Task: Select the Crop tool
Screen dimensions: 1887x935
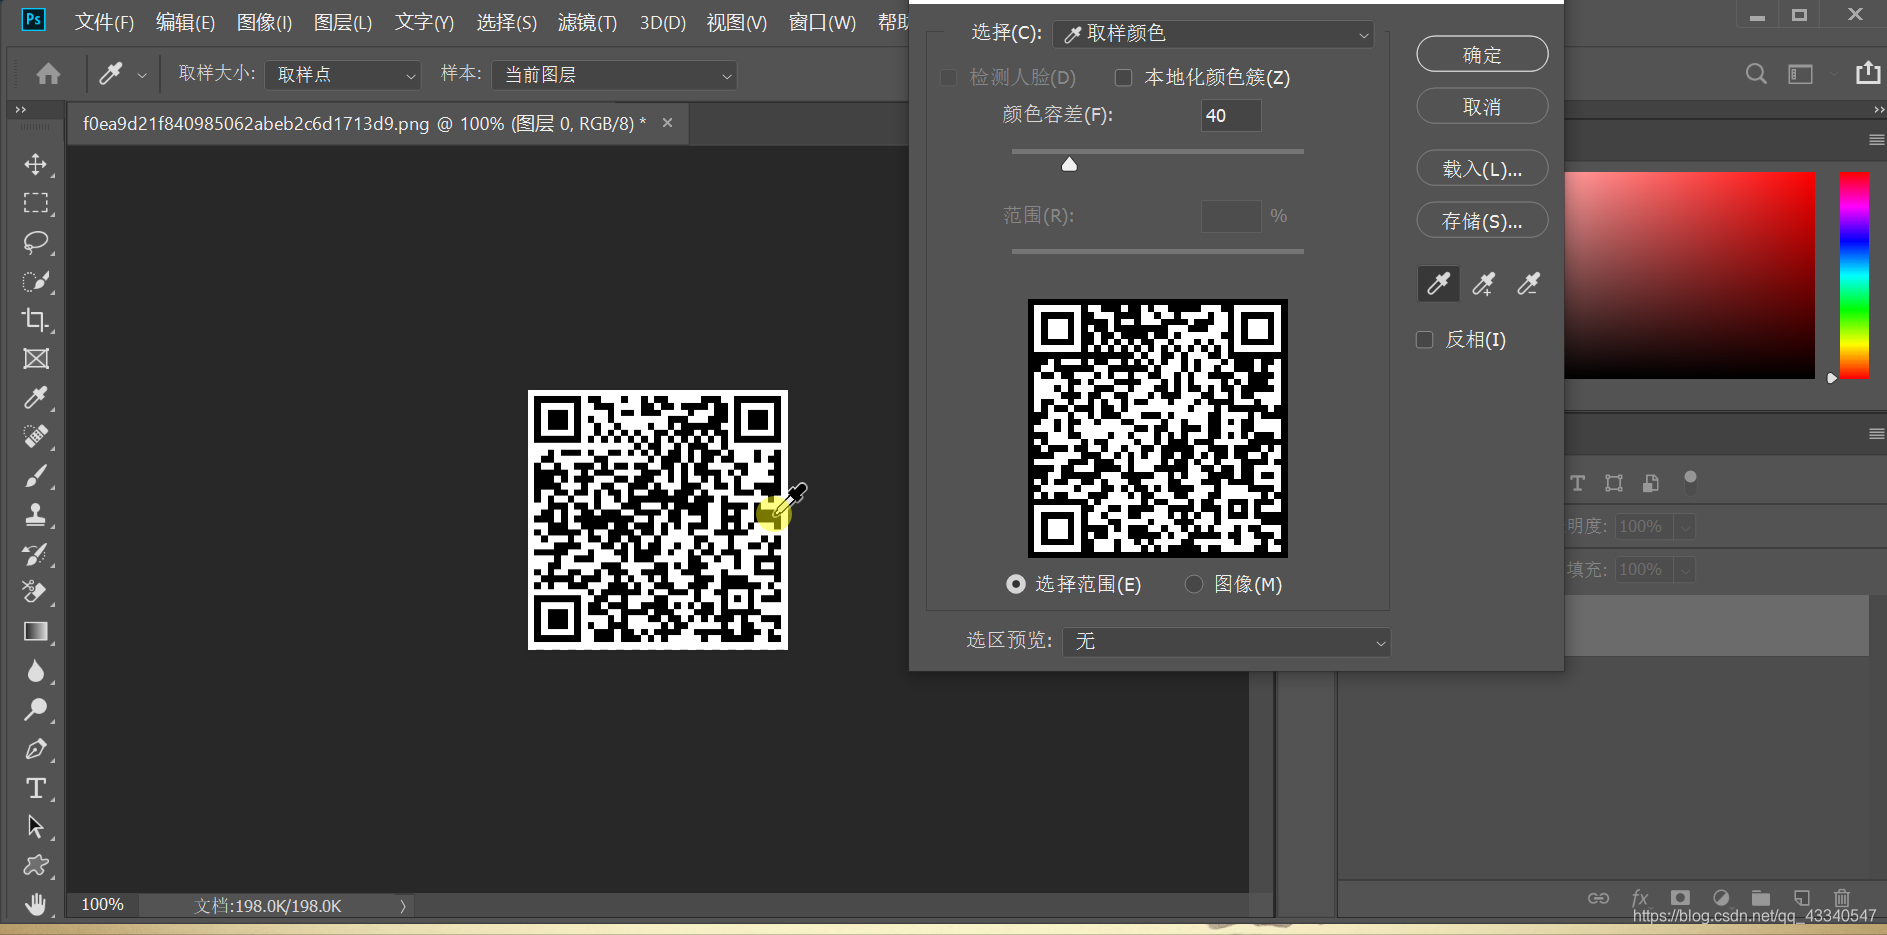Action: tap(36, 320)
